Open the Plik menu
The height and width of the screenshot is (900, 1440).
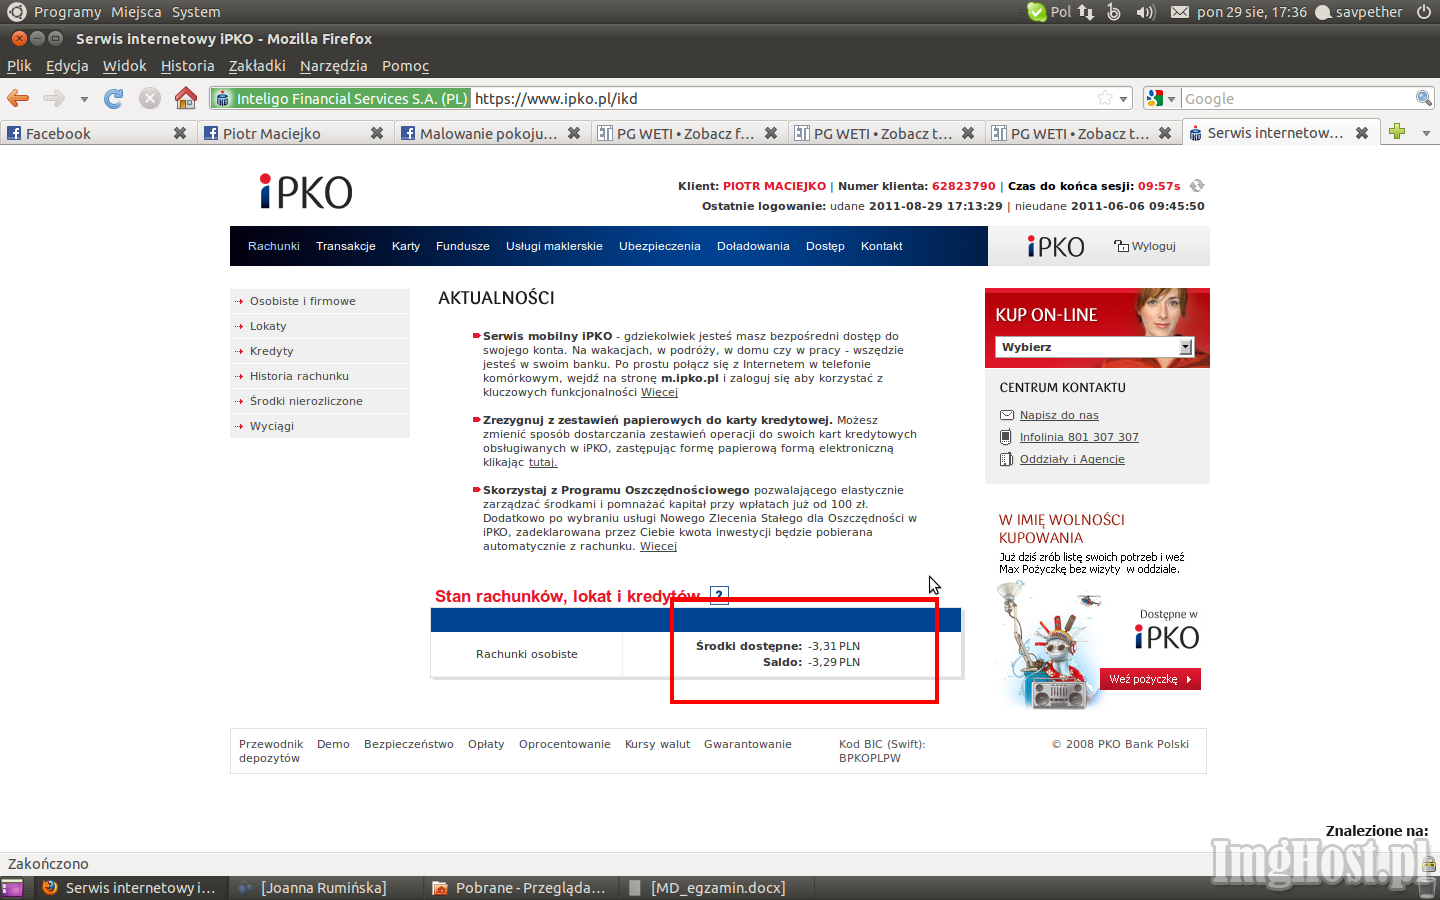point(19,66)
